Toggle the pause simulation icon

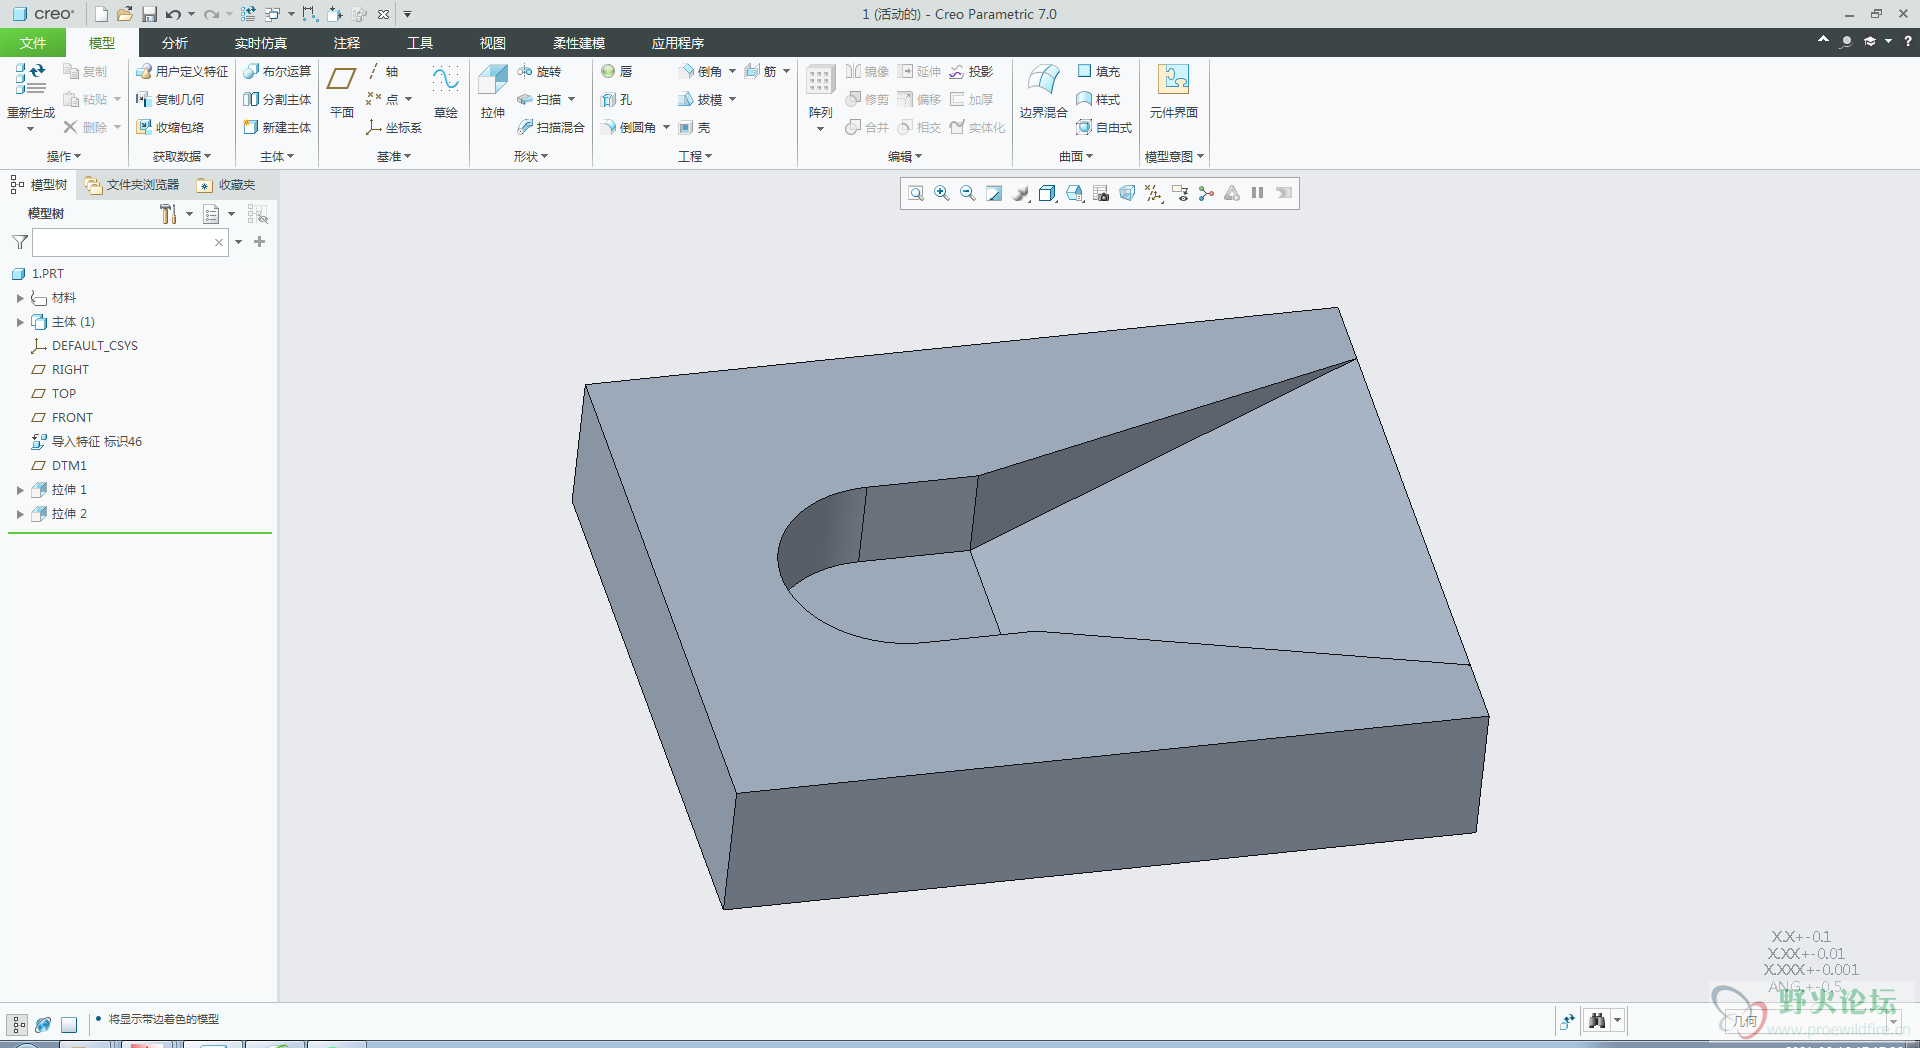click(1258, 193)
